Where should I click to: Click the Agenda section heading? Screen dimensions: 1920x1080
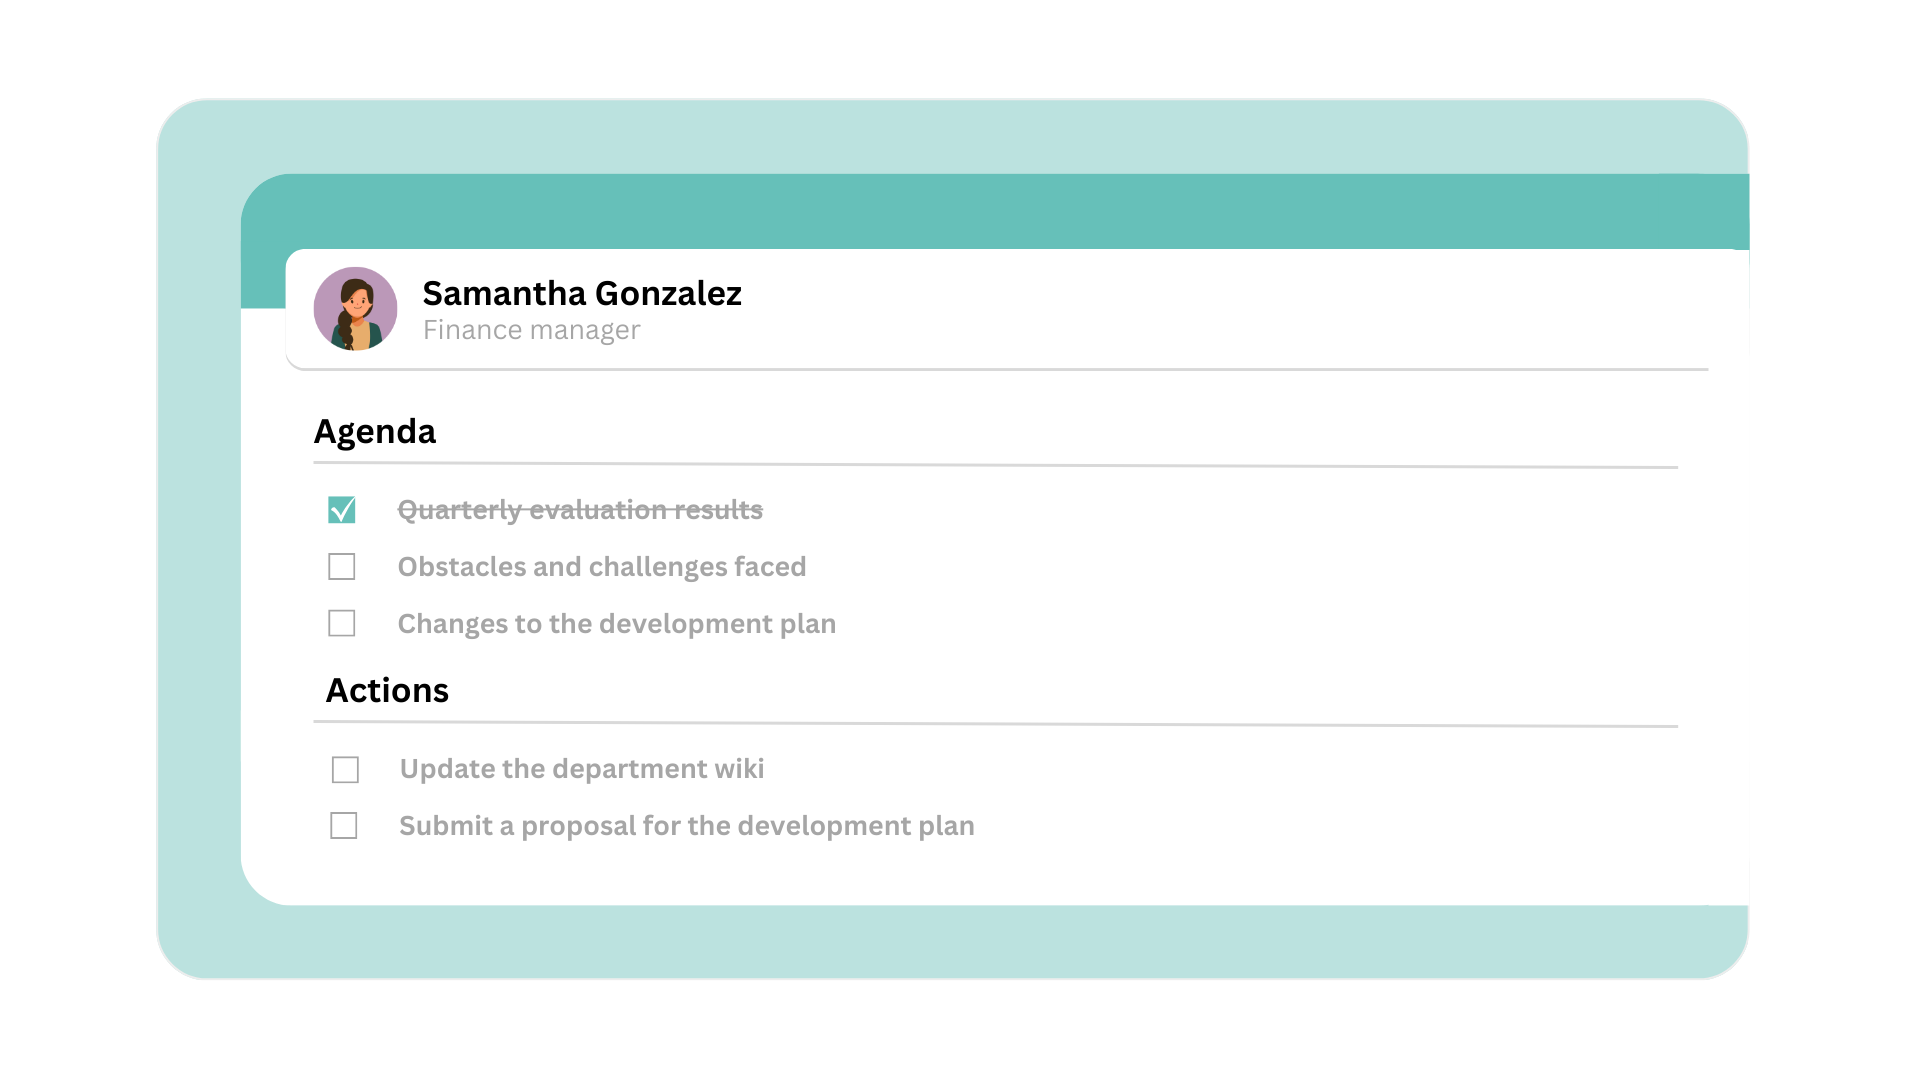[x=375, y=432]
